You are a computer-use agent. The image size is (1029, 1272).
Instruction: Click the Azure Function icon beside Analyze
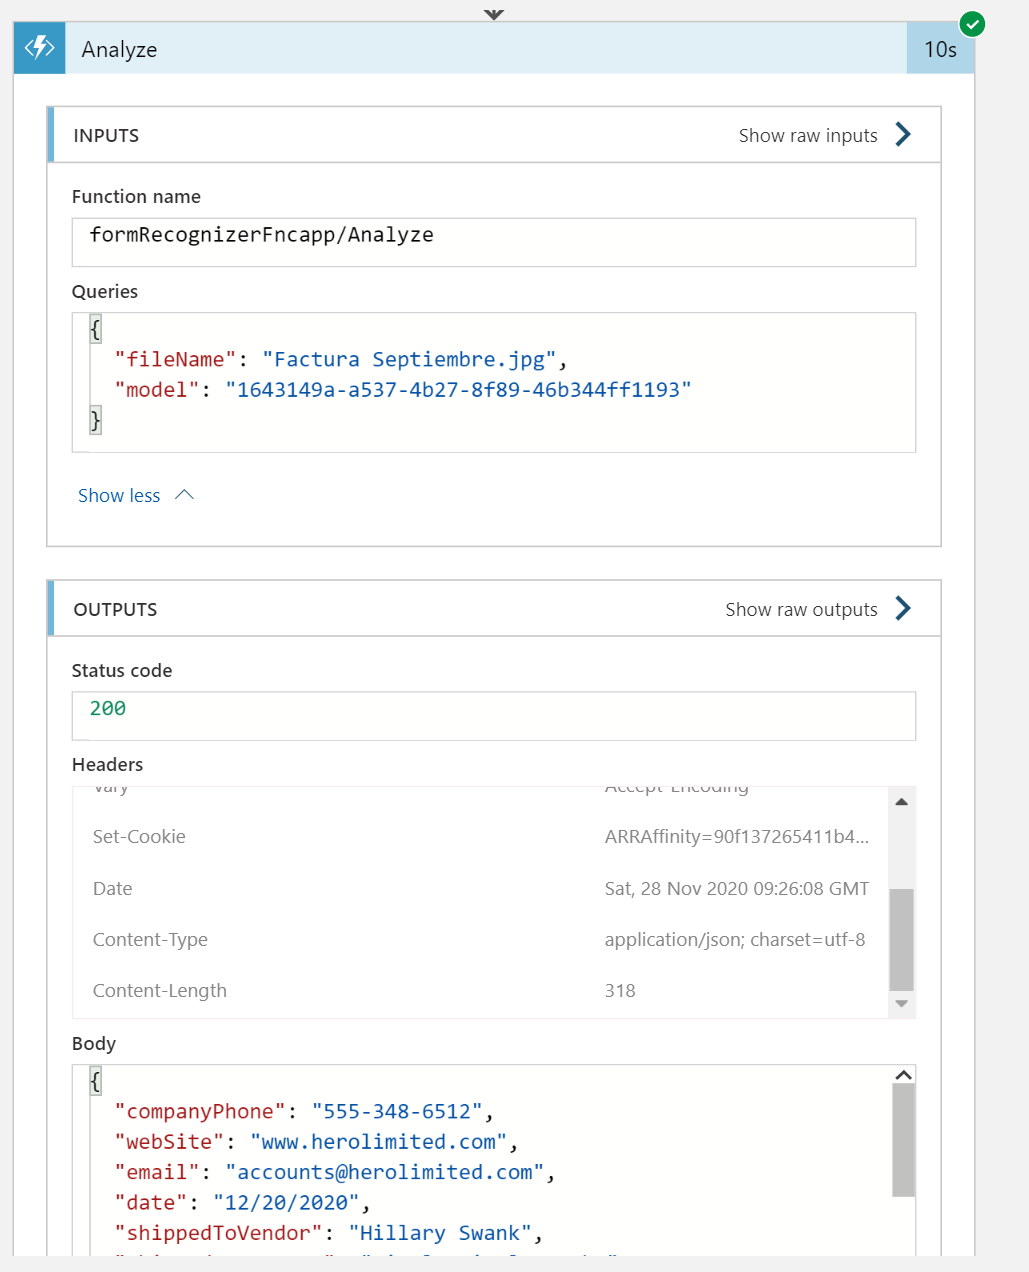click(40, 48)
